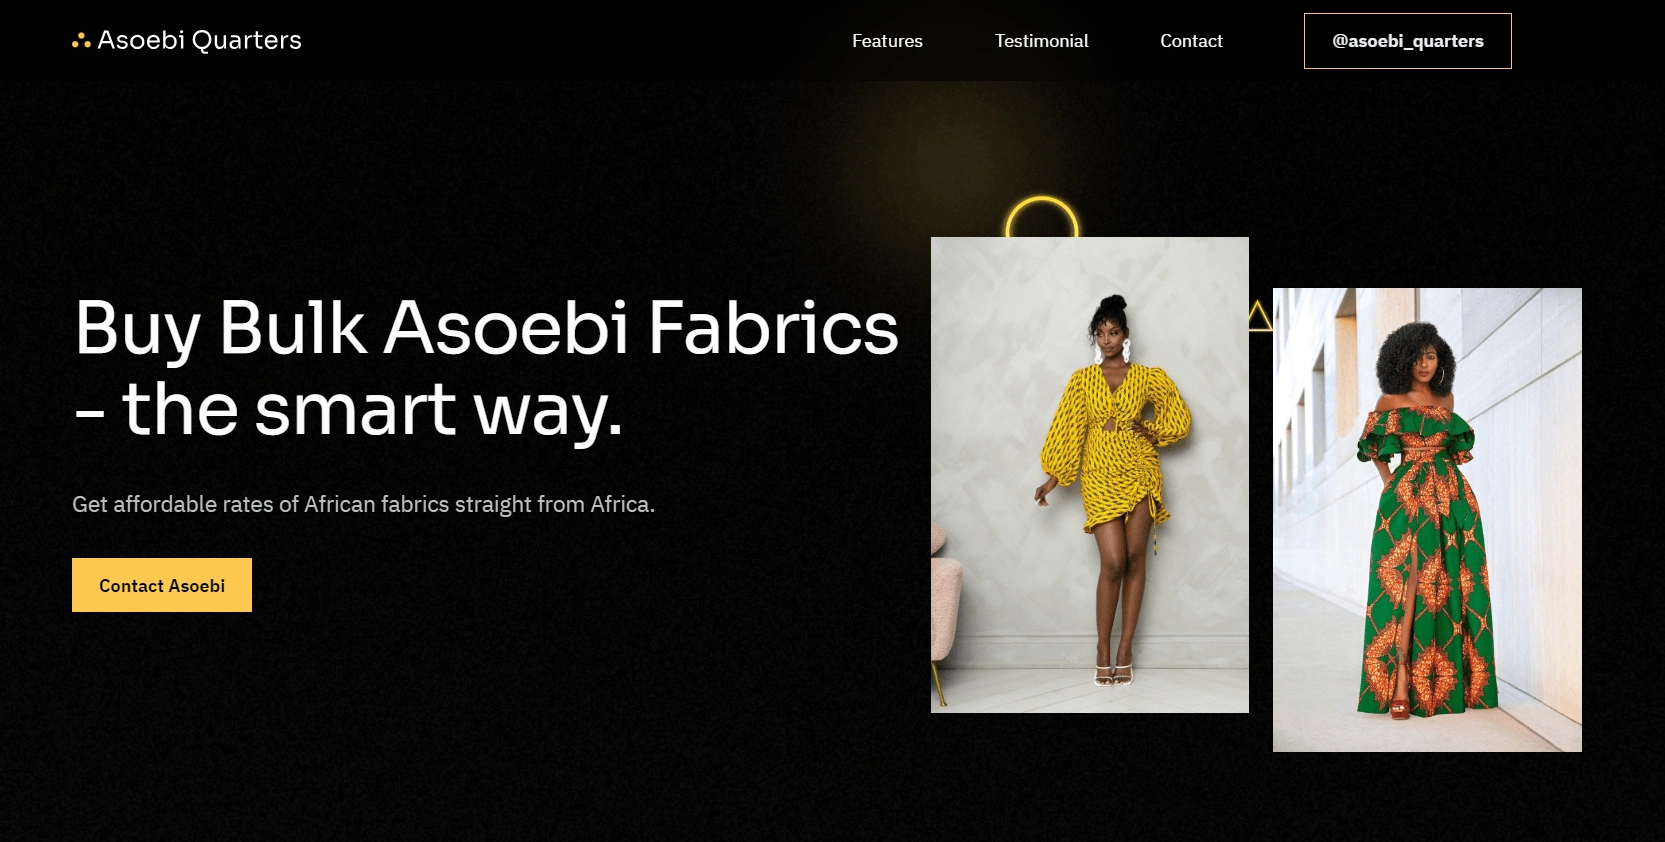
Task: Open the Asoebi Quarters home link
Action: click(x=187, y=40)
